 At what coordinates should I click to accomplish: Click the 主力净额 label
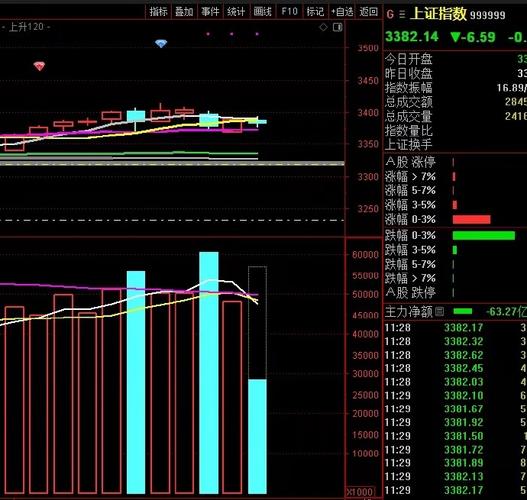[408, 312]
